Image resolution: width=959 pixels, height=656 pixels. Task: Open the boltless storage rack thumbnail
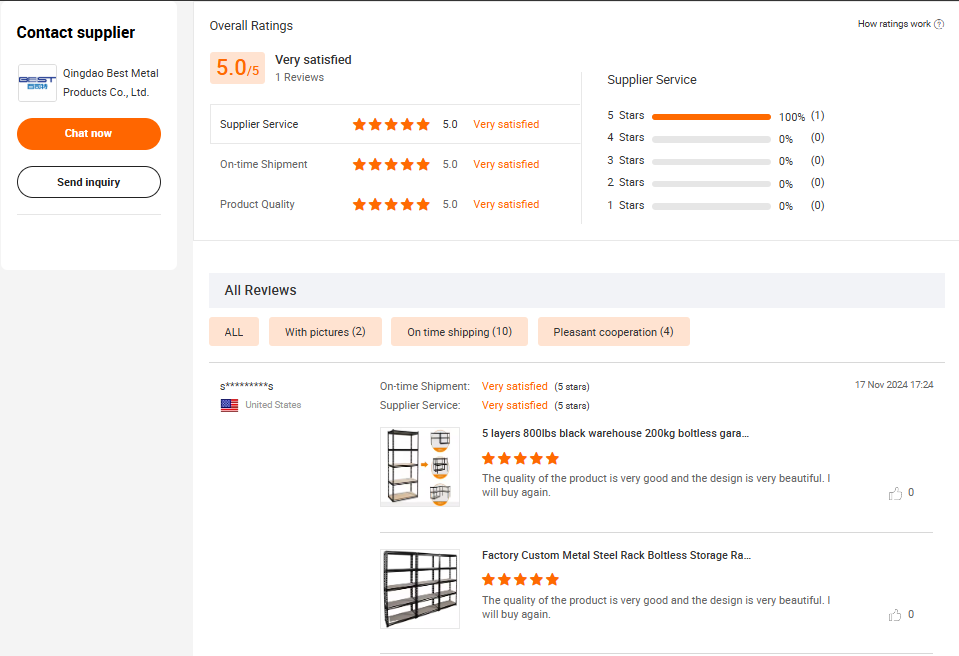tap(420, 589)
